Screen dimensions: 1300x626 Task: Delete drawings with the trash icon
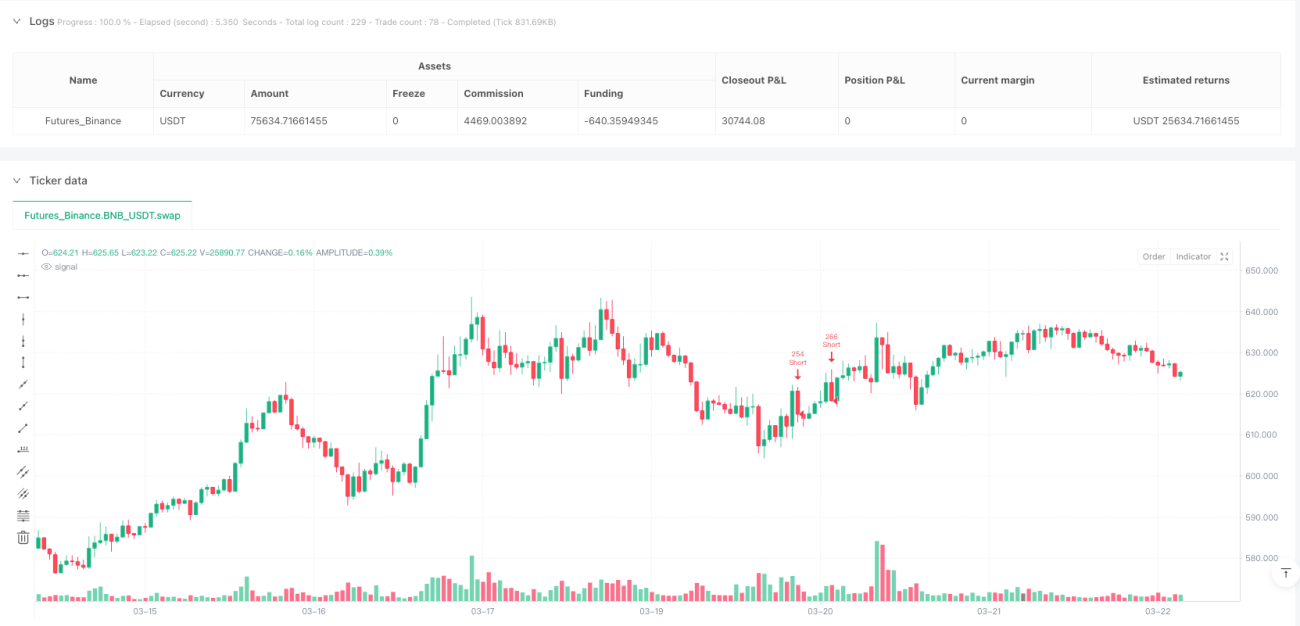pyautogui.click(x=24, y=538)
